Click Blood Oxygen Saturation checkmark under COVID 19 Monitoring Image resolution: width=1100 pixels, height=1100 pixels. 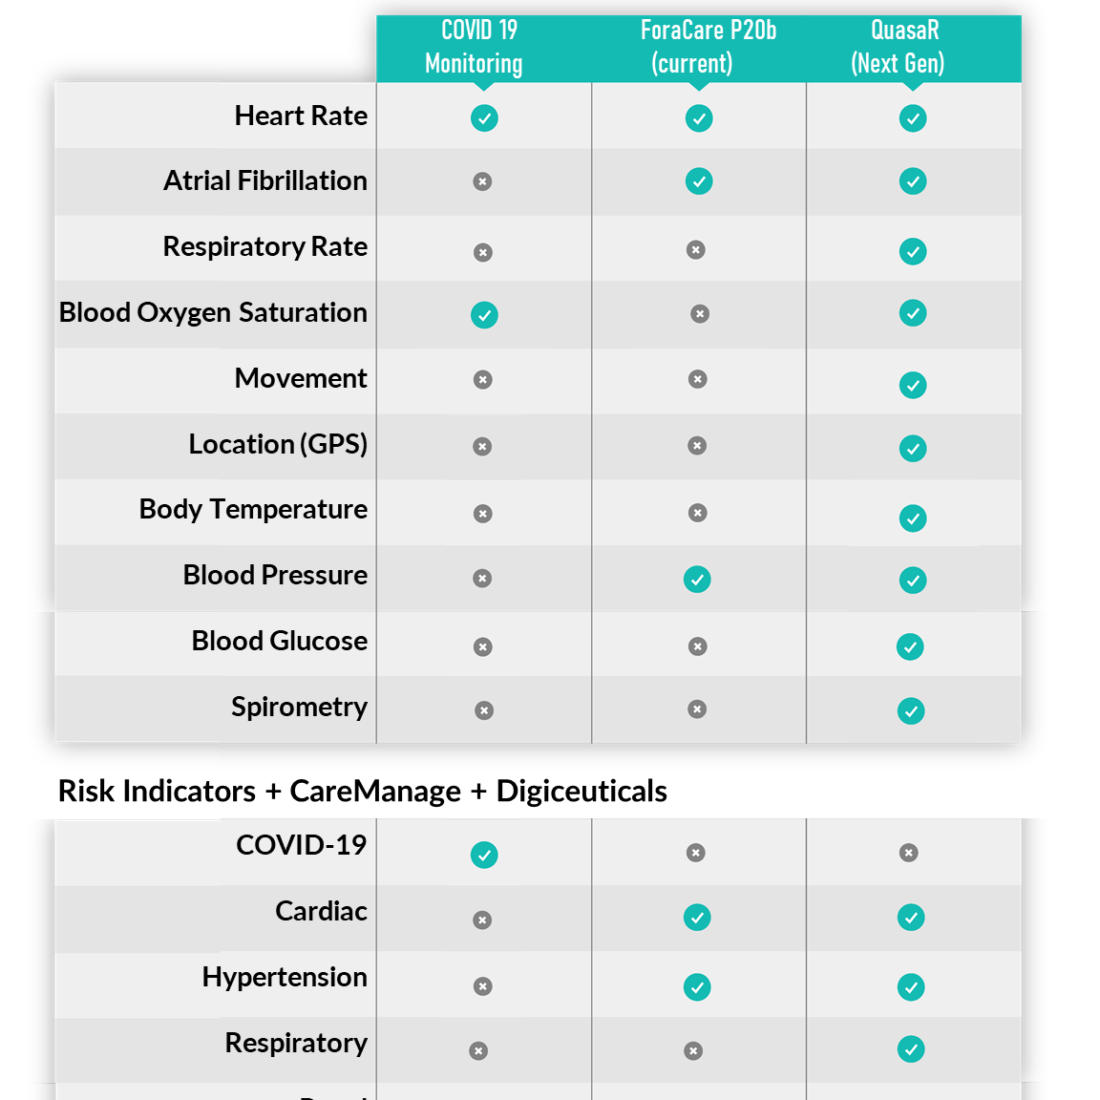pyautogui.click(x=484, y=315)
